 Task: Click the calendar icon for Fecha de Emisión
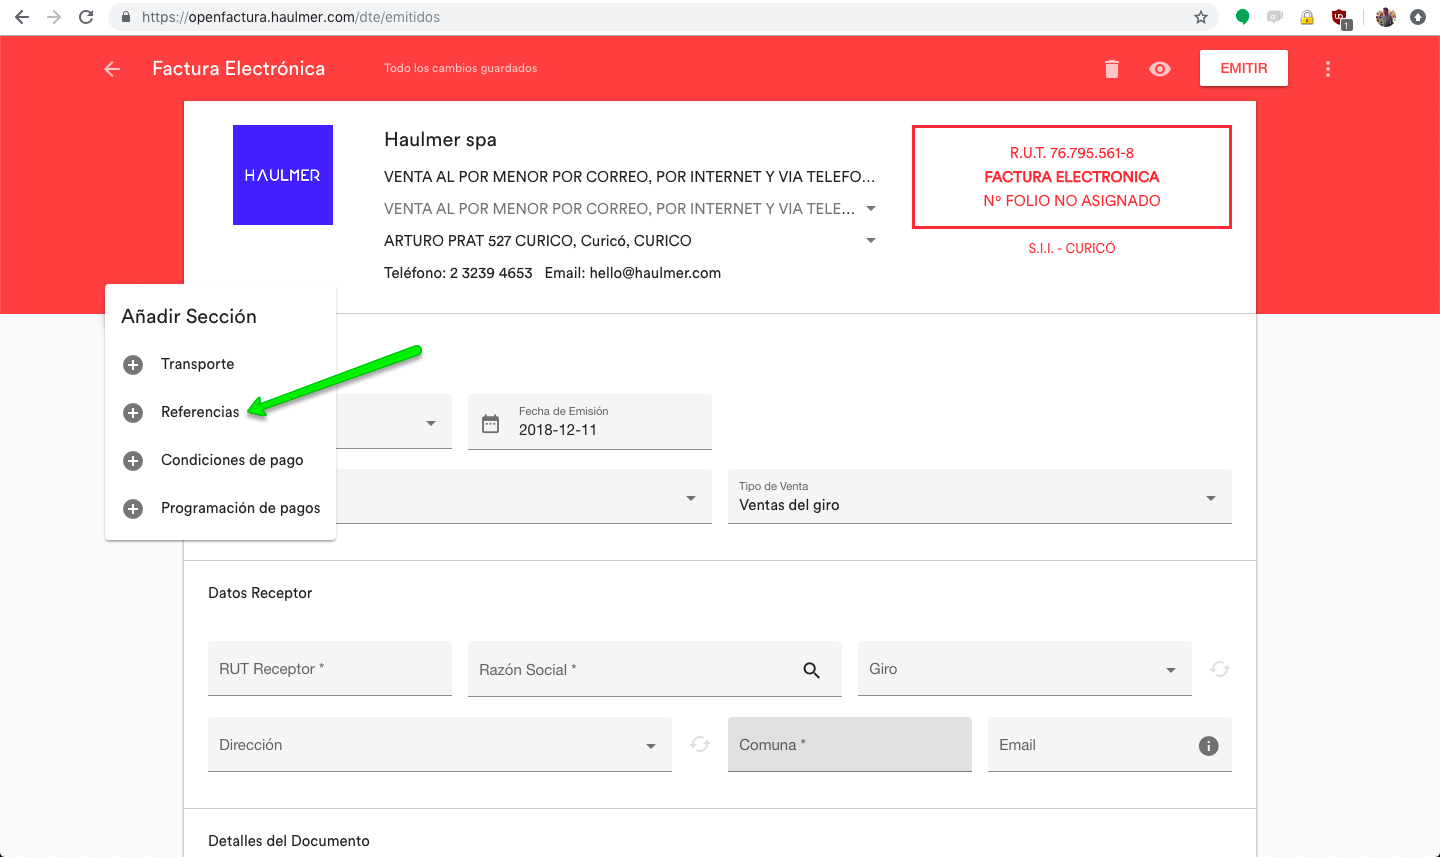pos(490,423)
